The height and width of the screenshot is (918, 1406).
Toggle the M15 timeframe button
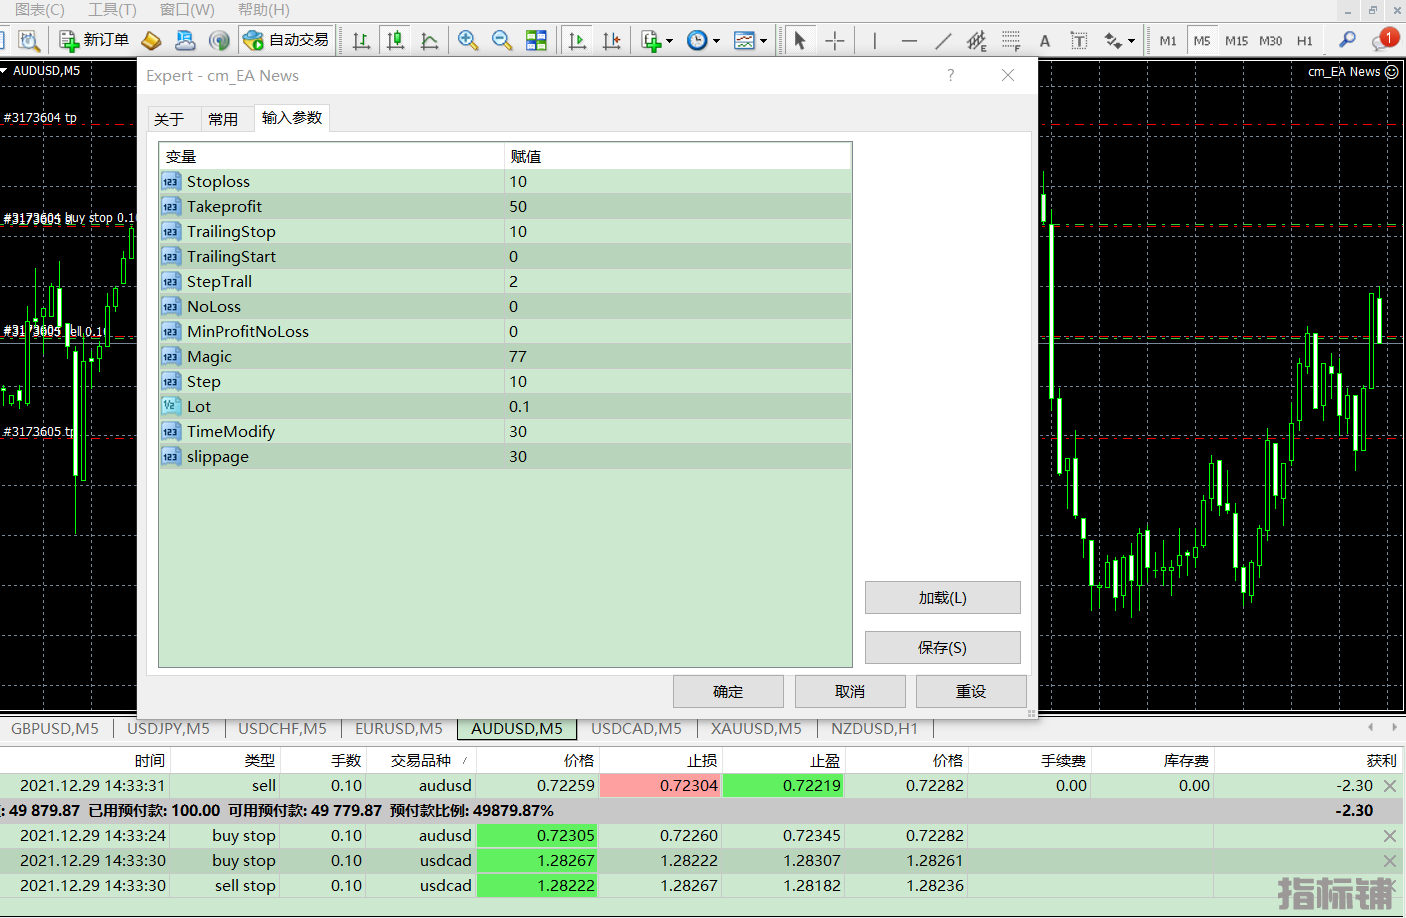coord(1236,41)
